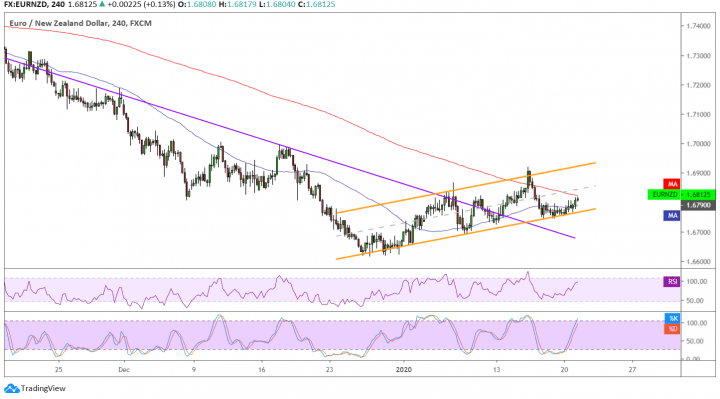Click the blue %K stochastic label
This screenshot has width=720, height=399.
(x=672, y=319)
